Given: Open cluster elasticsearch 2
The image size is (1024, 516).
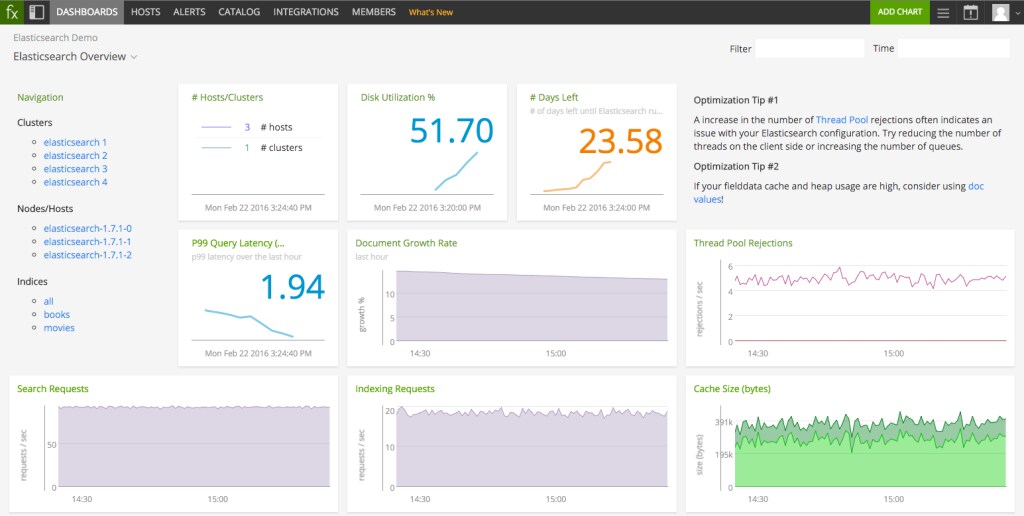Looking at the screenshot, I should [x=76, y=155].
